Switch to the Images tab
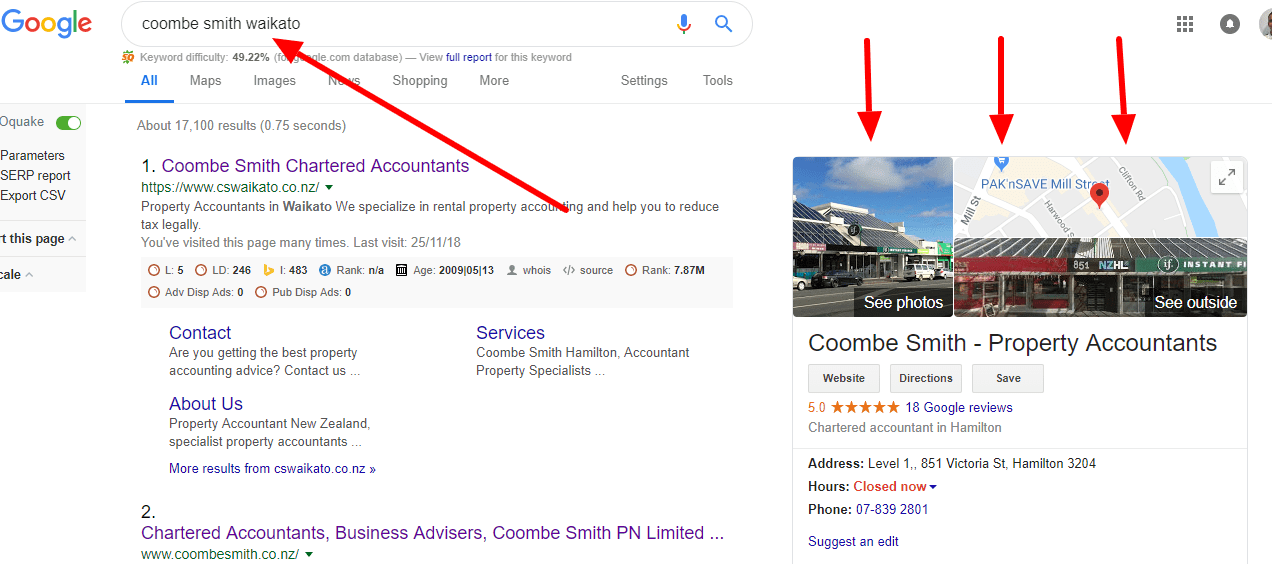The height and width of the screenshot is (564, 1272). coord(274,81)
